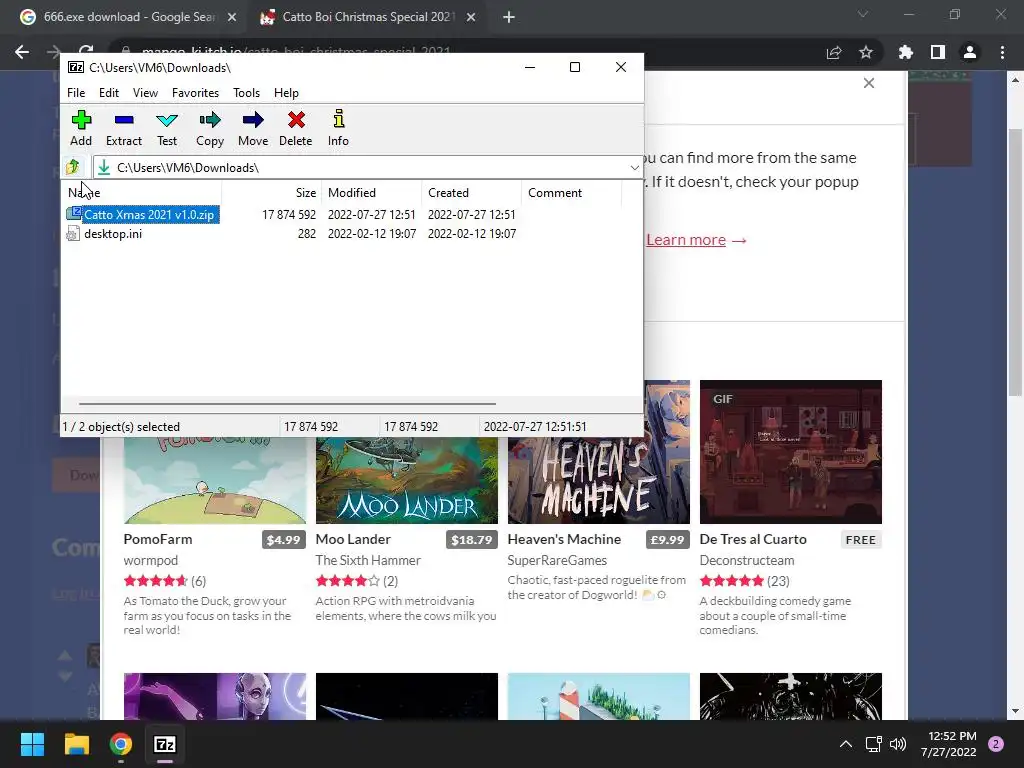Viewport: 1024px width, 768px height.
Task: Open the De Tres al Cuarto GIF thumbnail
Action: [x=791, y=452]
